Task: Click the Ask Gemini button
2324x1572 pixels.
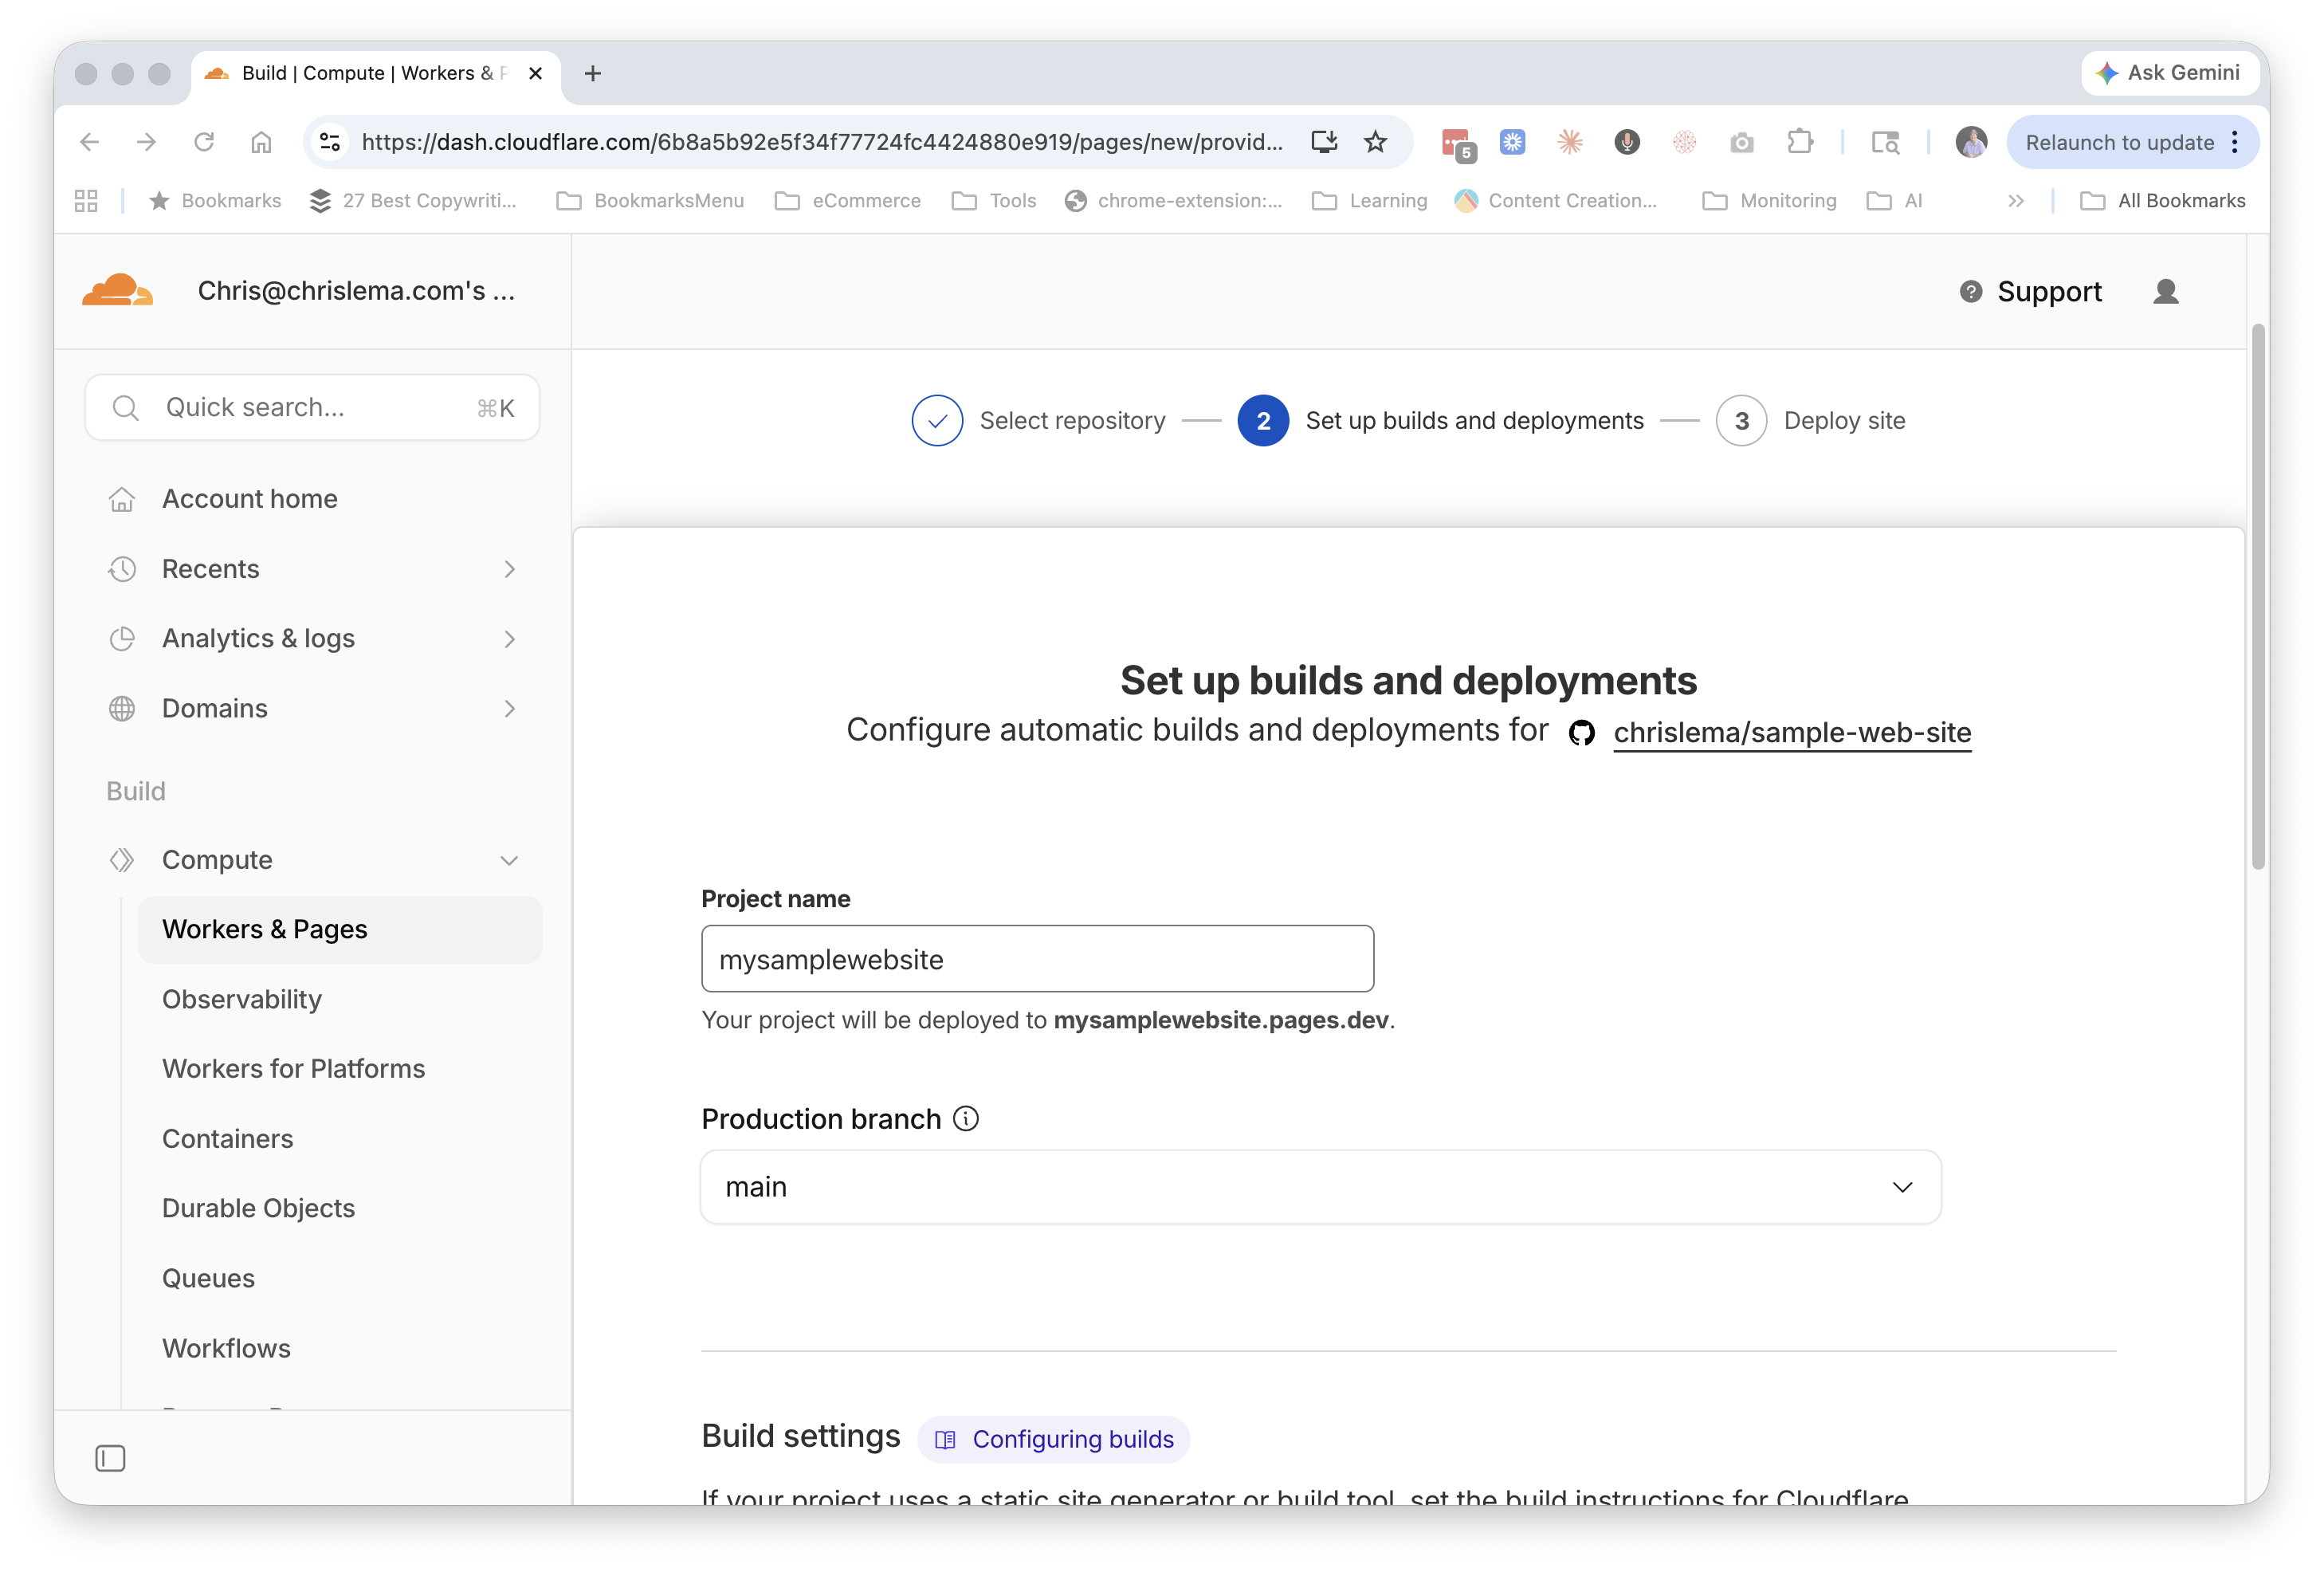Action: [2169, 73]
